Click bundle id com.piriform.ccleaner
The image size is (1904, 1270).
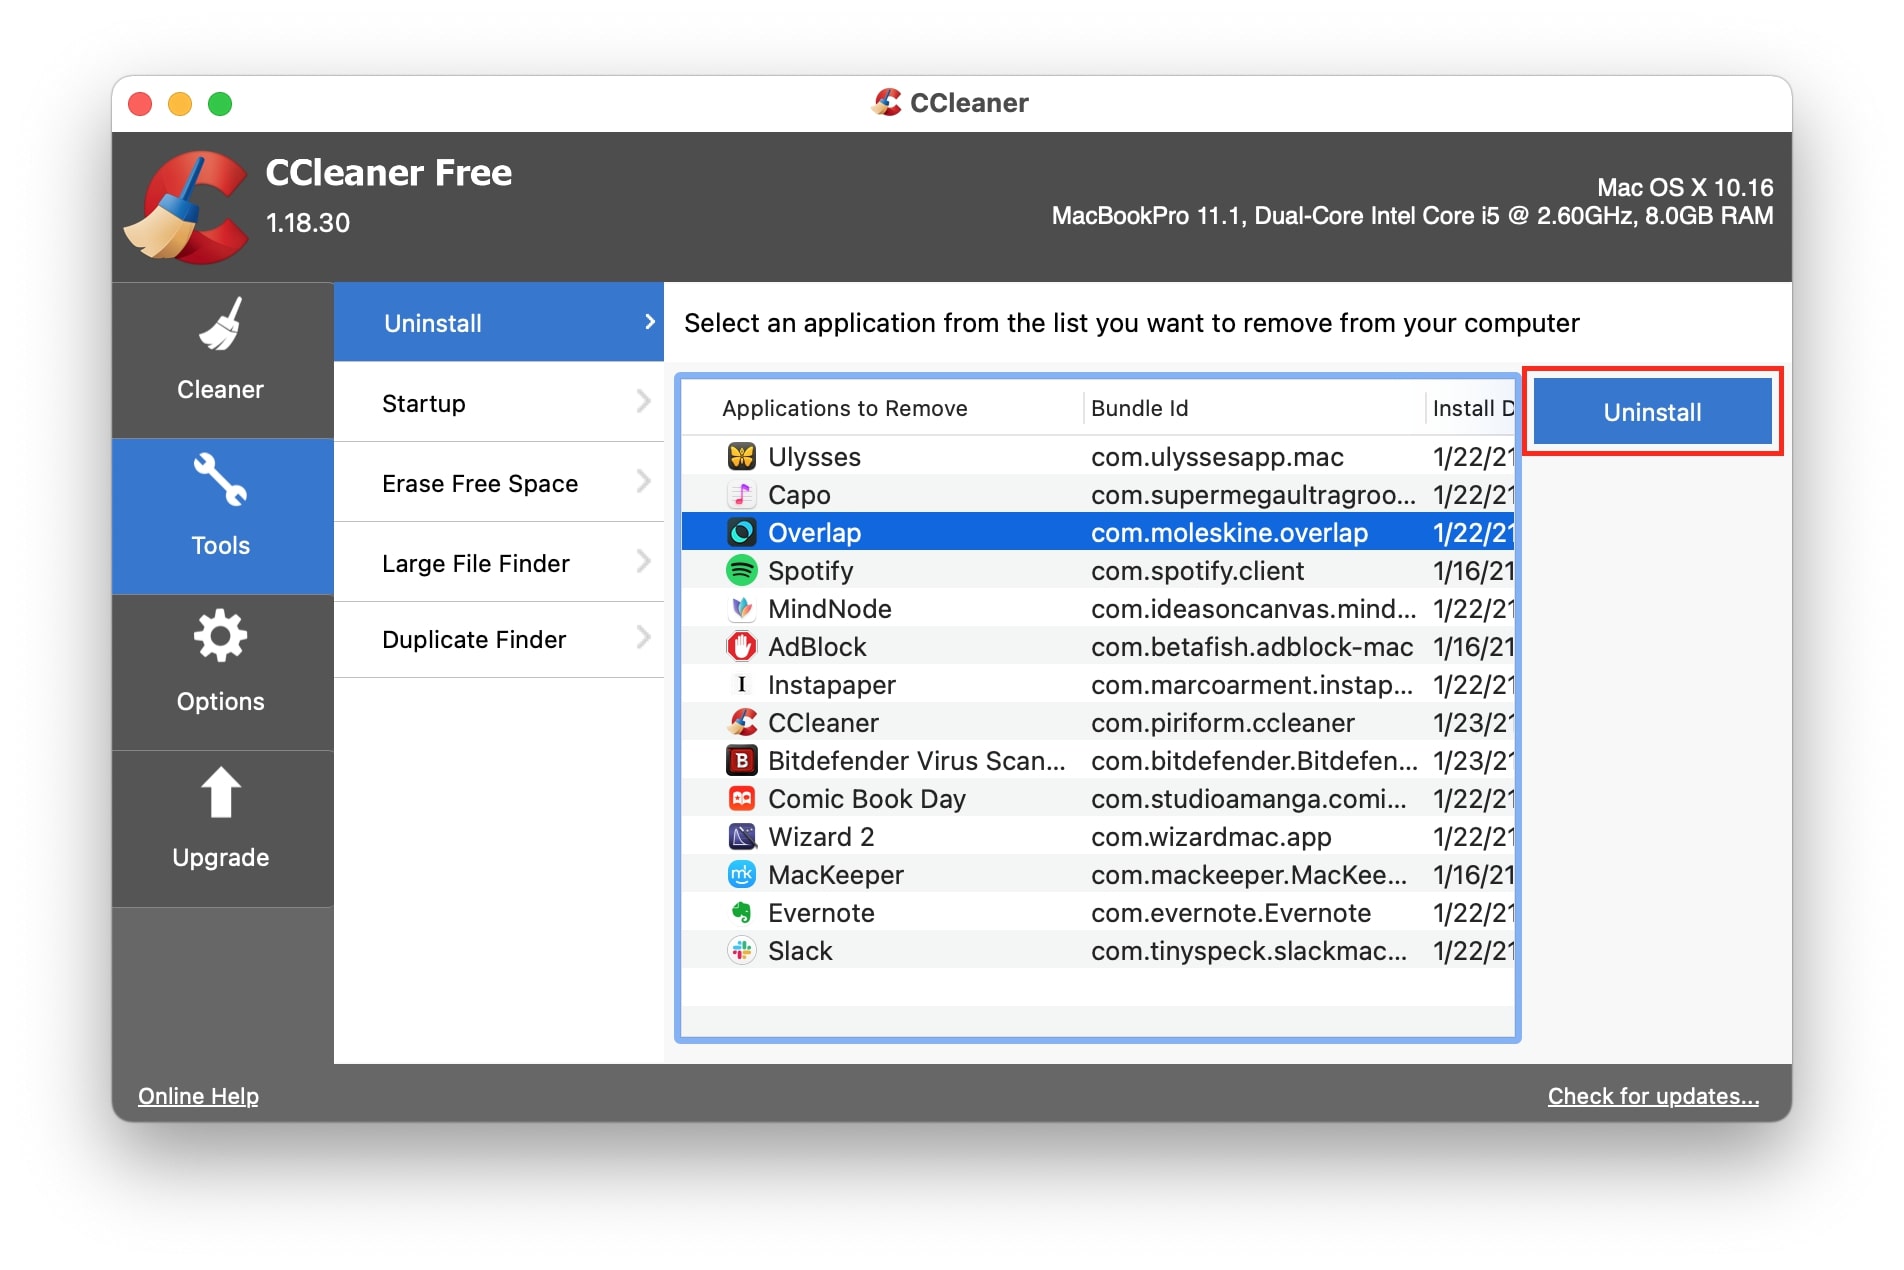[1222, 723]
